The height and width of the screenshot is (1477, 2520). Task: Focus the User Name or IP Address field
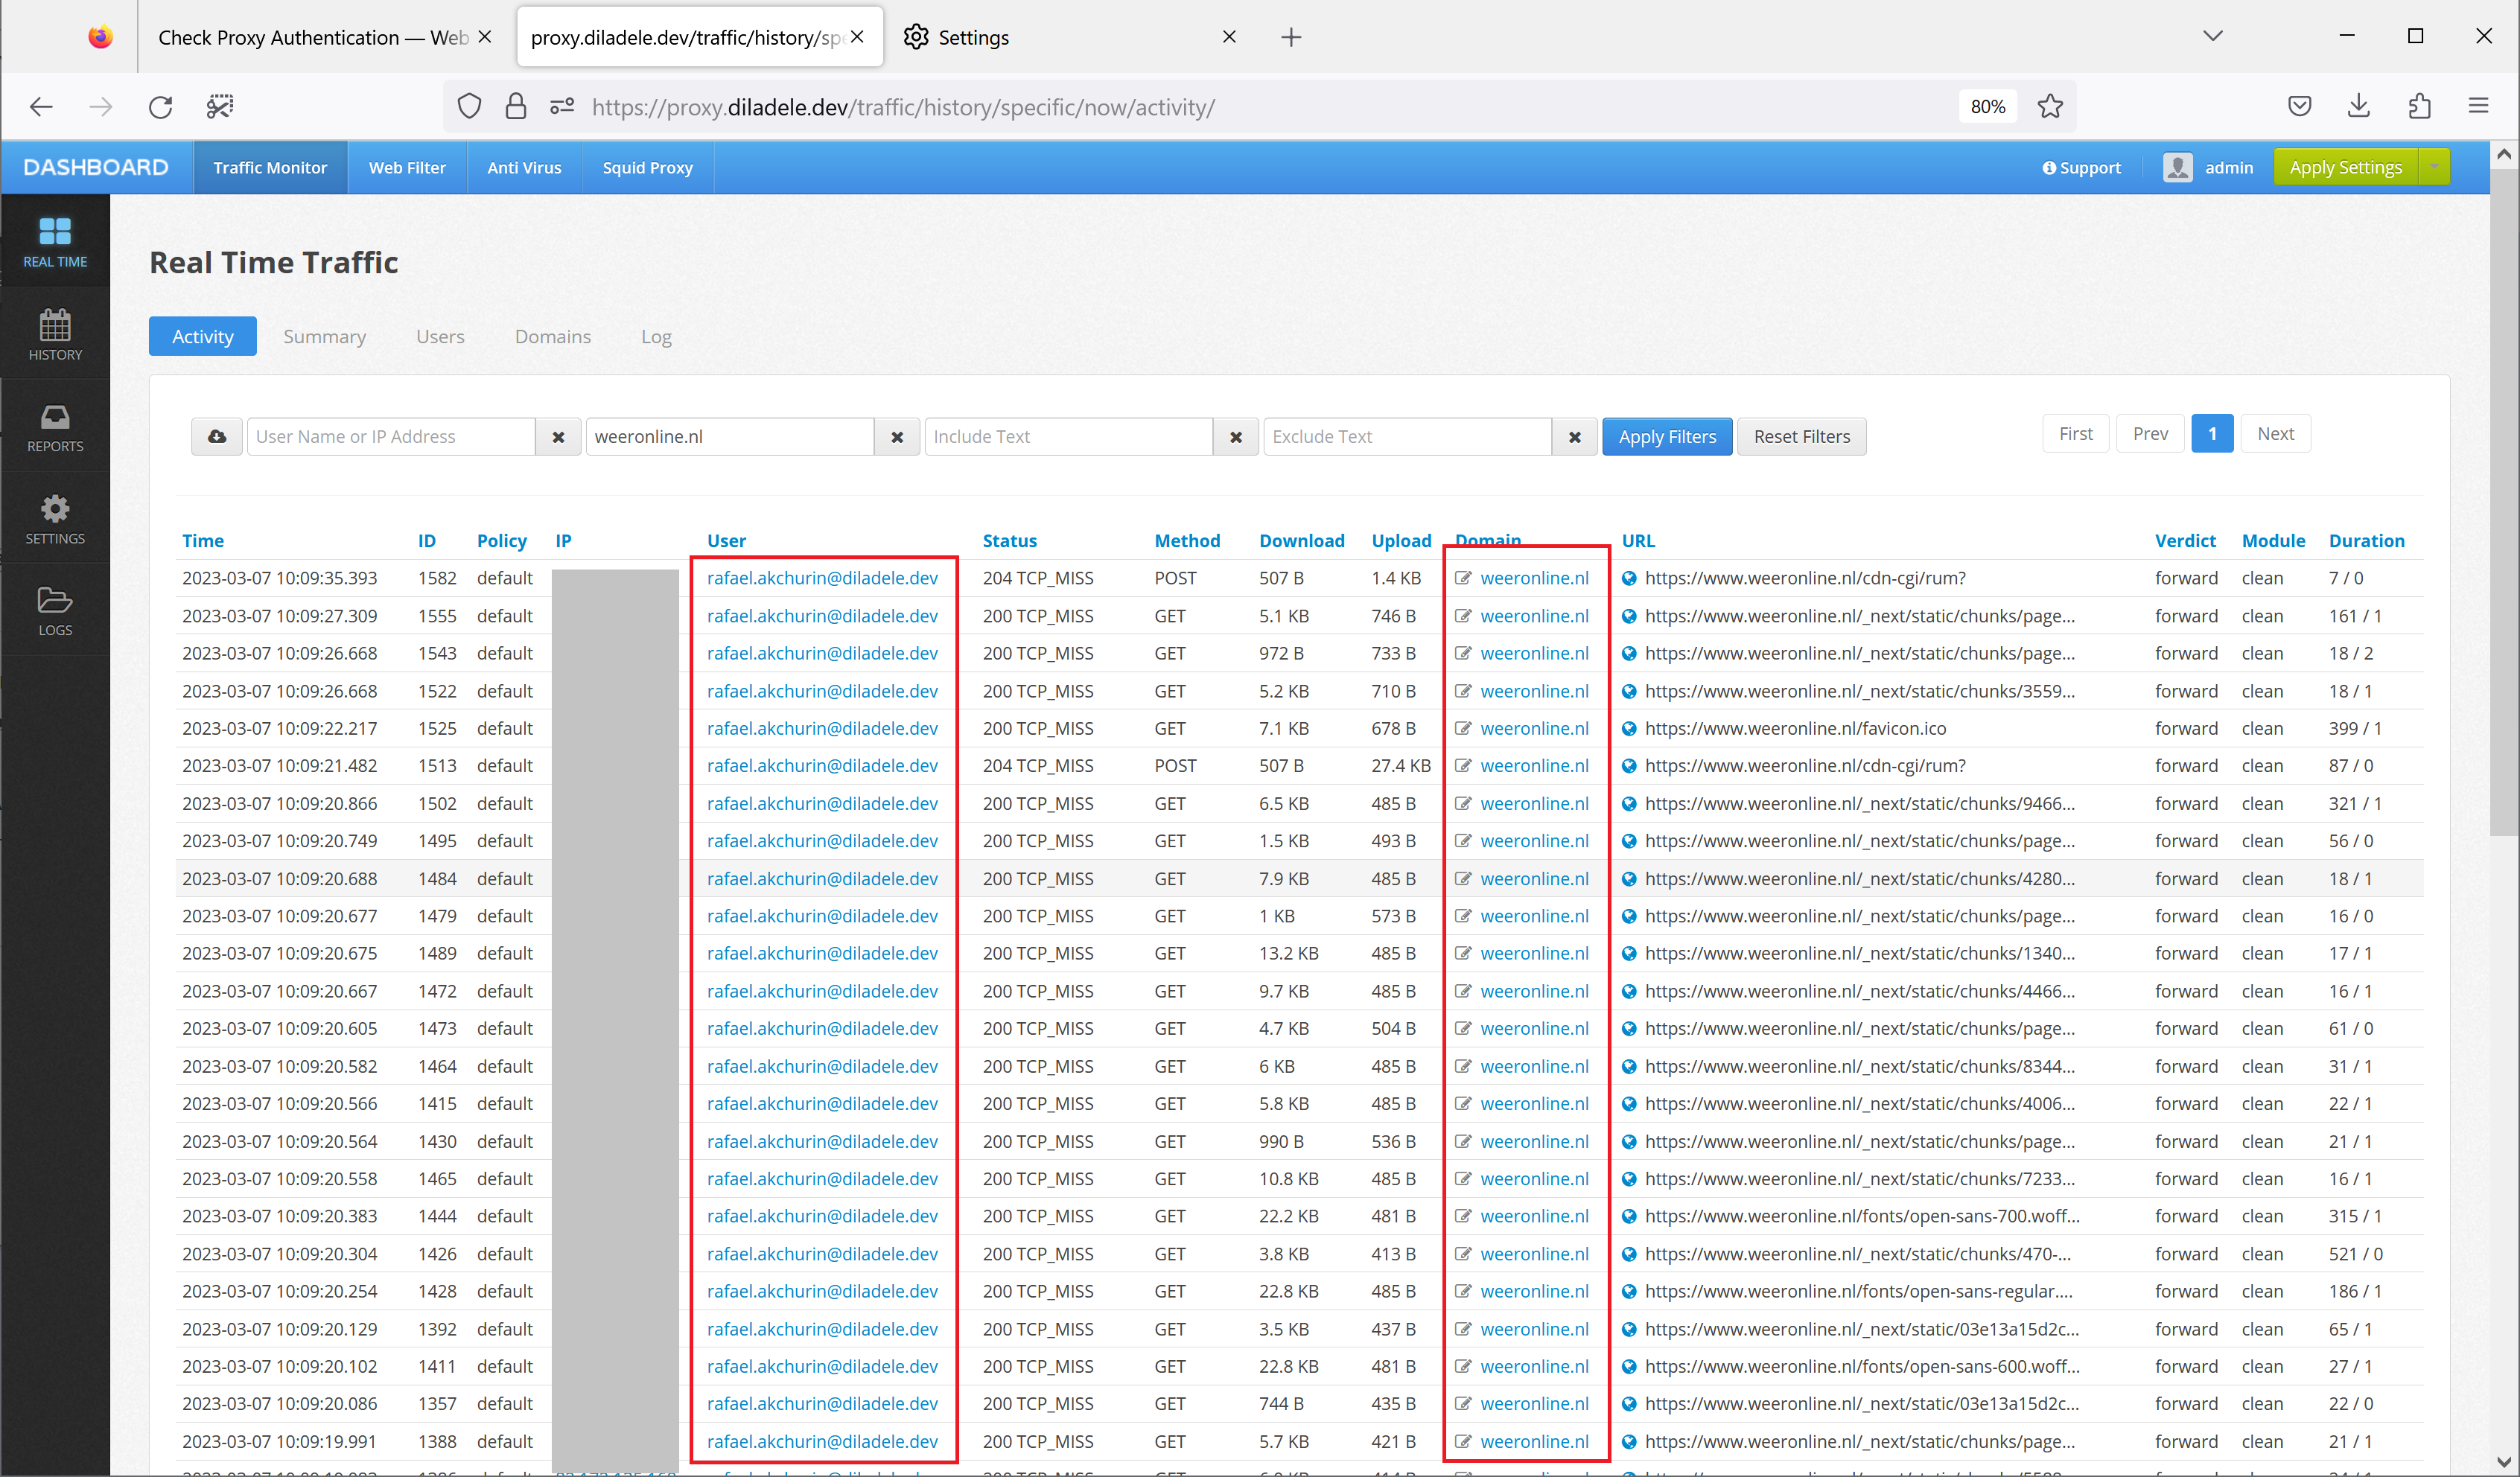[391, 437]
